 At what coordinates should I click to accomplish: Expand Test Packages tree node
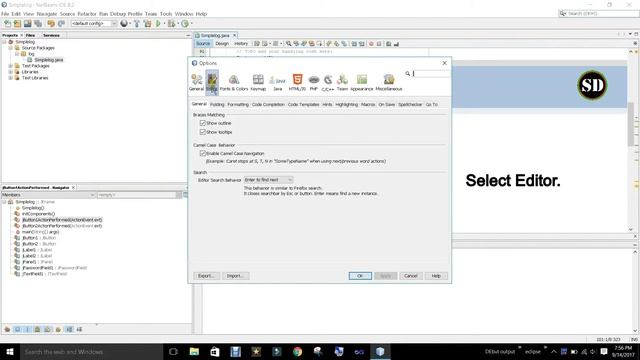point(11,66)
